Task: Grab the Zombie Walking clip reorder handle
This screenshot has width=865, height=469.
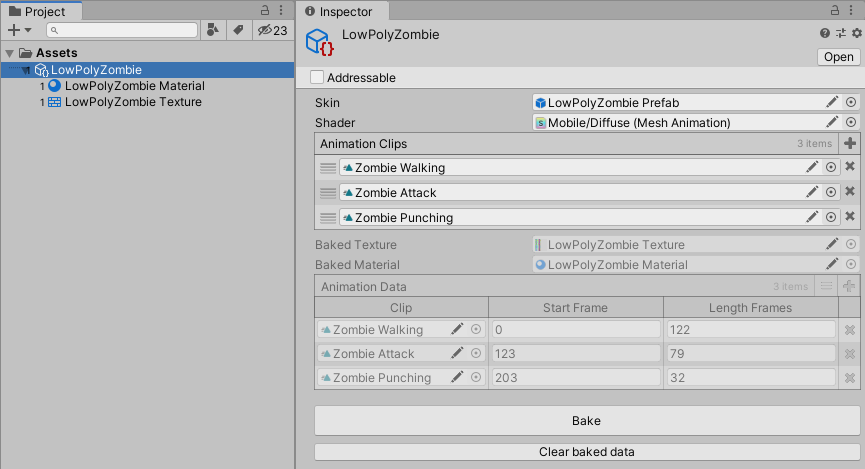Action: tap(328, 168)
